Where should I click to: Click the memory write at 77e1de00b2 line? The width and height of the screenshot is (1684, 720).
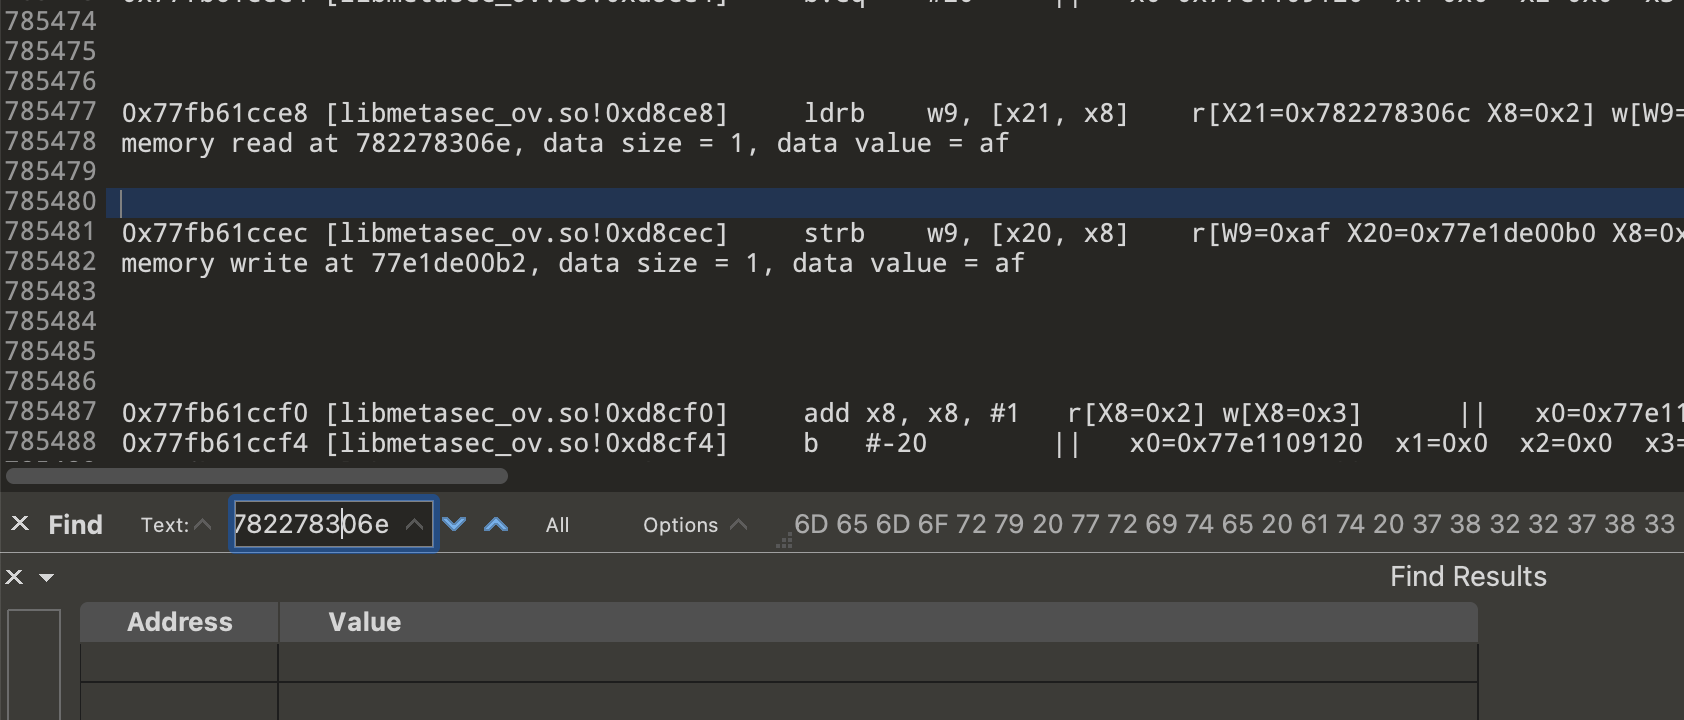click(x=572, y=263)
